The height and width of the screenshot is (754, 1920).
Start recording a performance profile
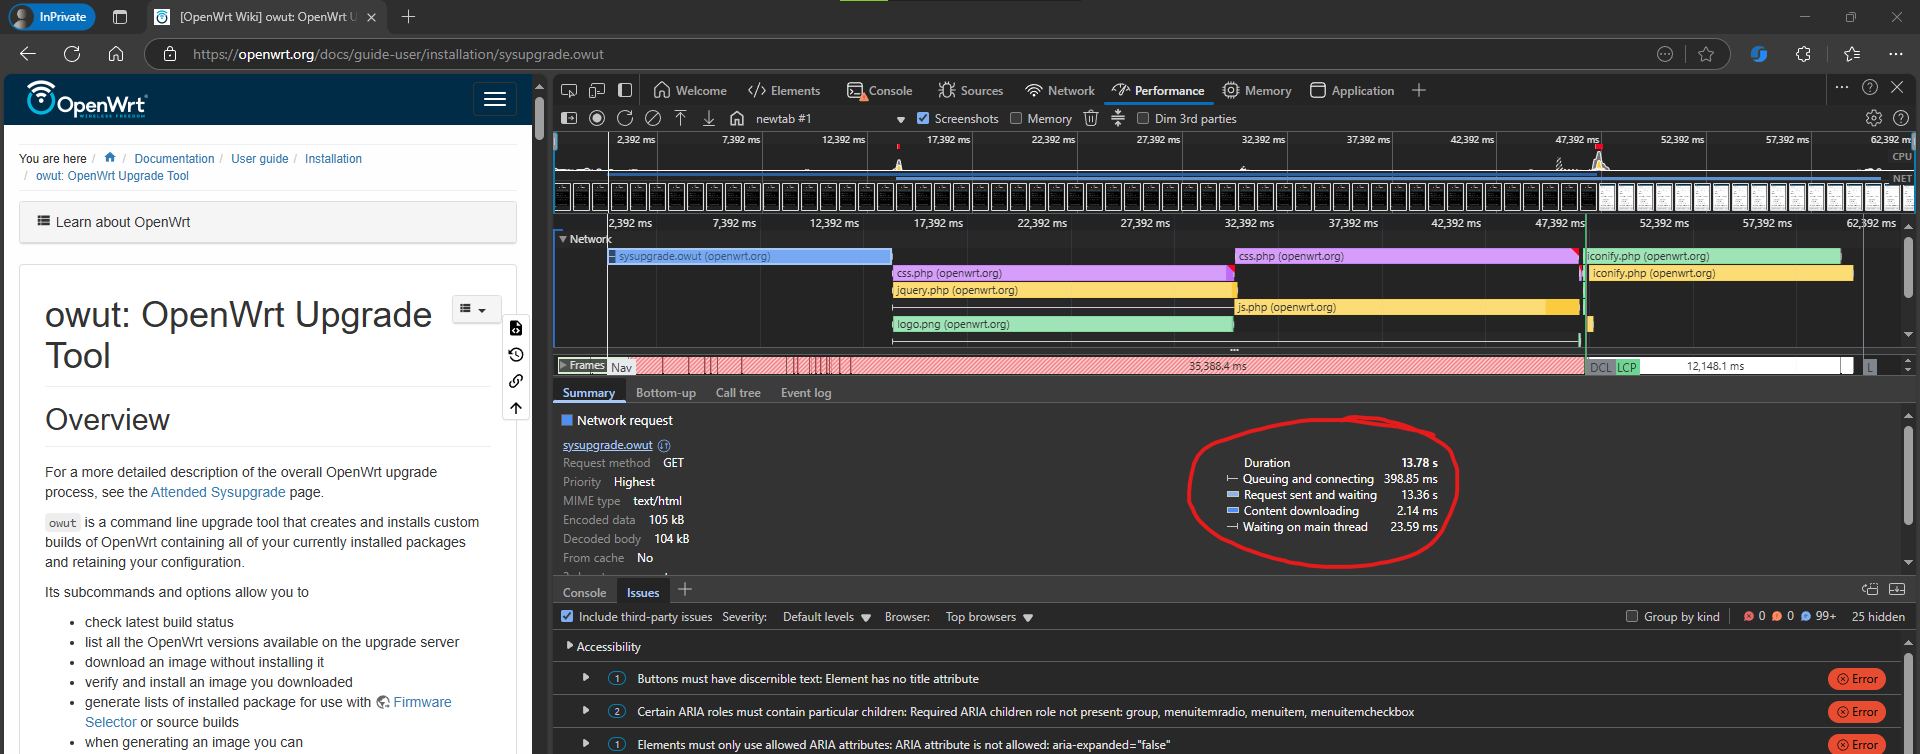[597, 118]
